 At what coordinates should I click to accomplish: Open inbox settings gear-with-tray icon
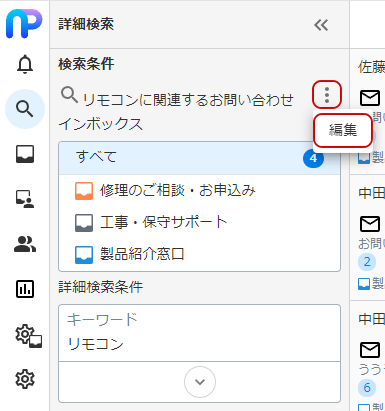[28, 336]
